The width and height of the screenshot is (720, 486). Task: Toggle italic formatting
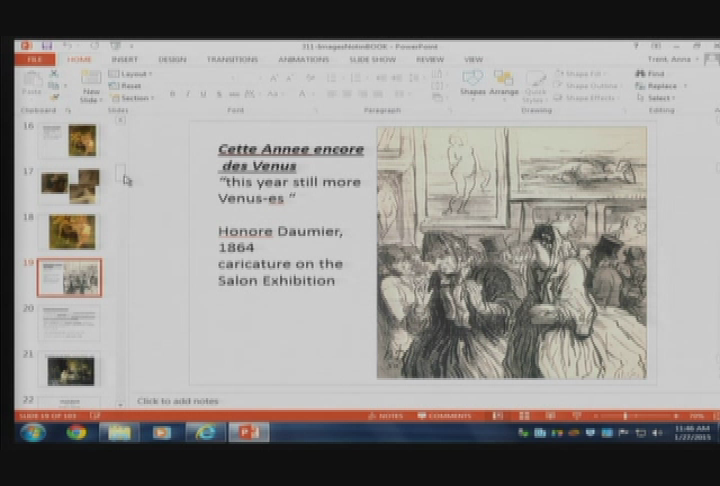tap(188, 94)
